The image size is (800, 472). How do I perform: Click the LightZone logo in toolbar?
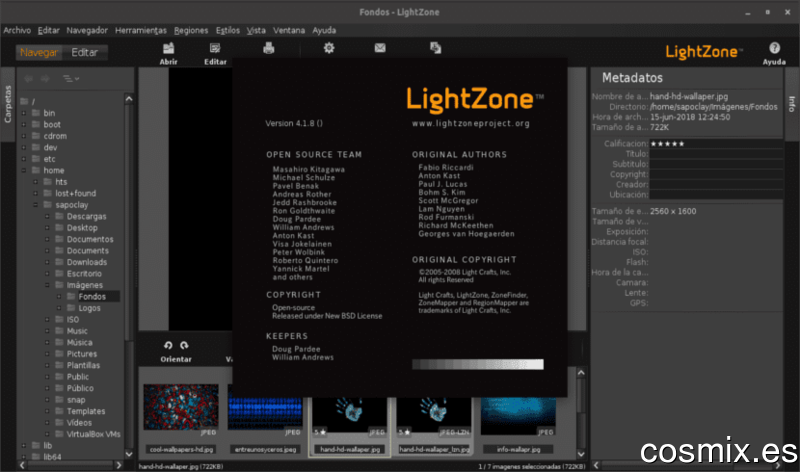click(x=704, y=52)
